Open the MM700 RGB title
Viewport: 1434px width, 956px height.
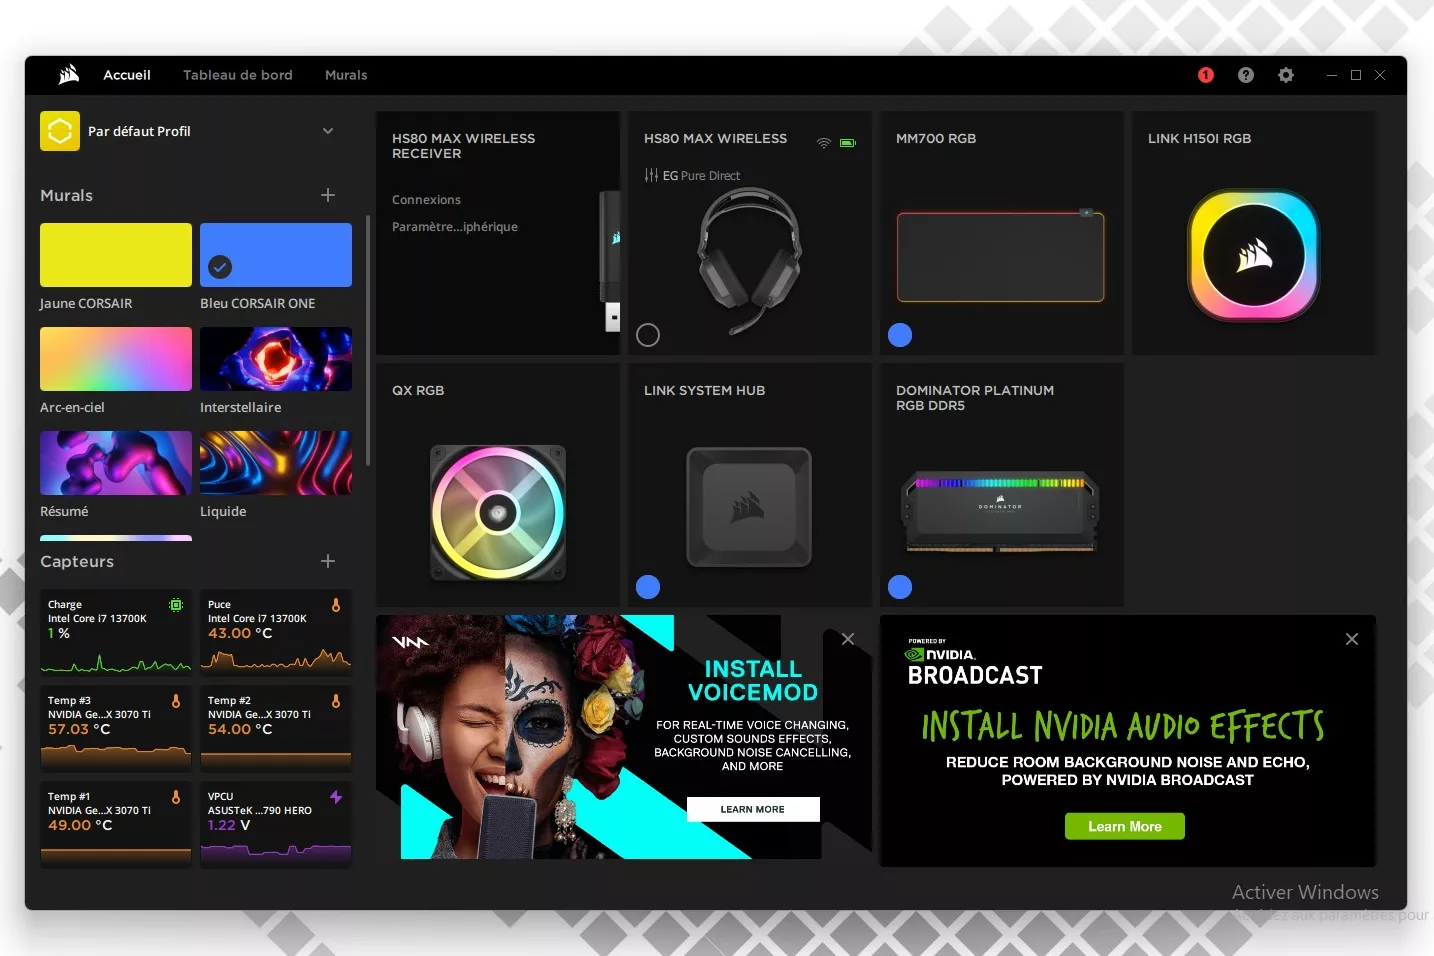[936, 139]
